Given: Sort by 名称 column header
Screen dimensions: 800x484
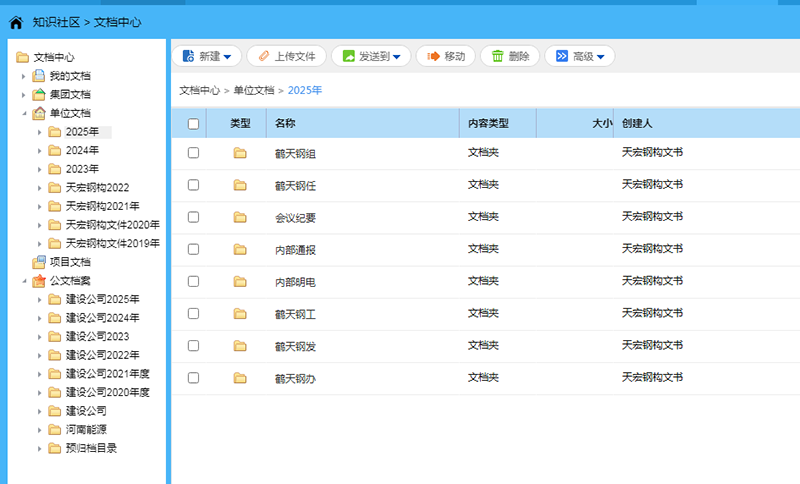Looking at the screenshot, I should [285, 124].
